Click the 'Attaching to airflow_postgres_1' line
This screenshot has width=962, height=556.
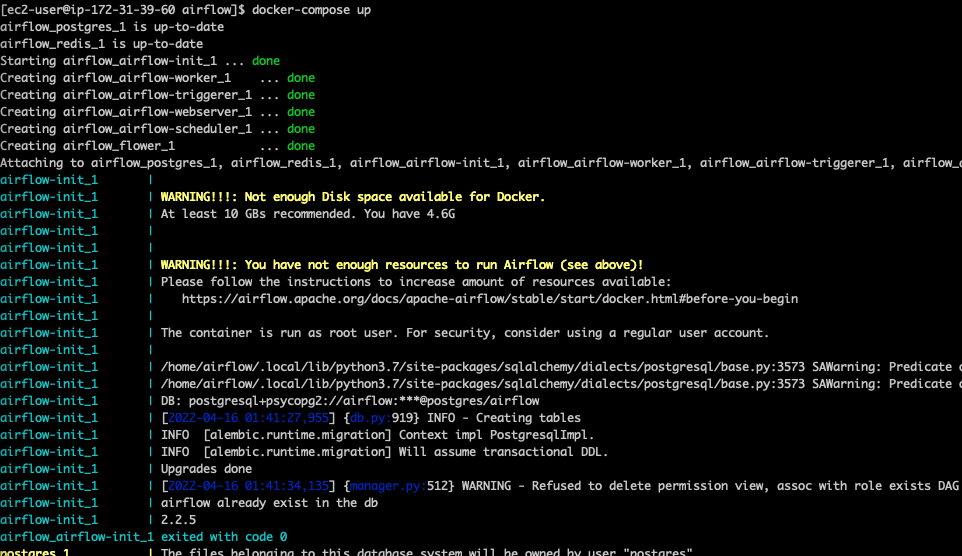[x=481, y=163]
